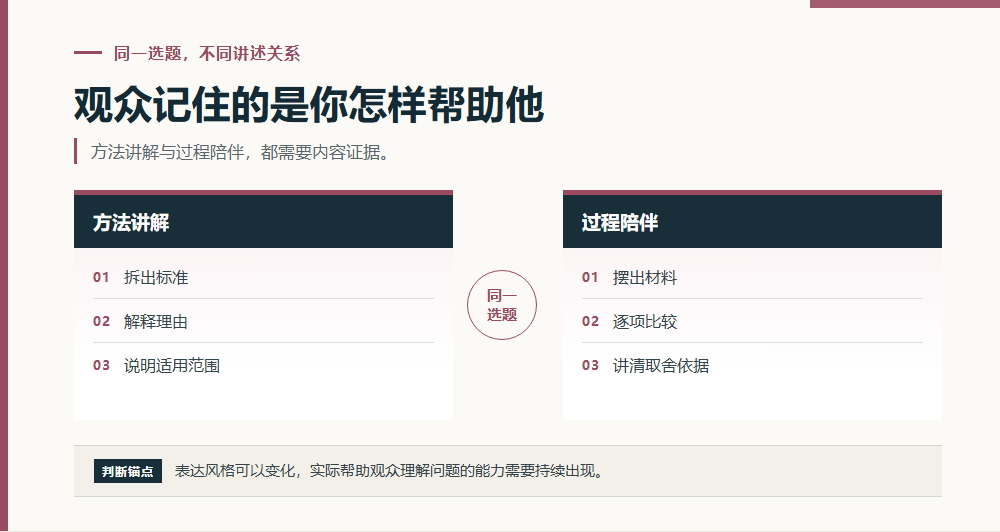
Task: Click the kicker text 同一选题，不同讲述关系
Action: coord(207,54)
